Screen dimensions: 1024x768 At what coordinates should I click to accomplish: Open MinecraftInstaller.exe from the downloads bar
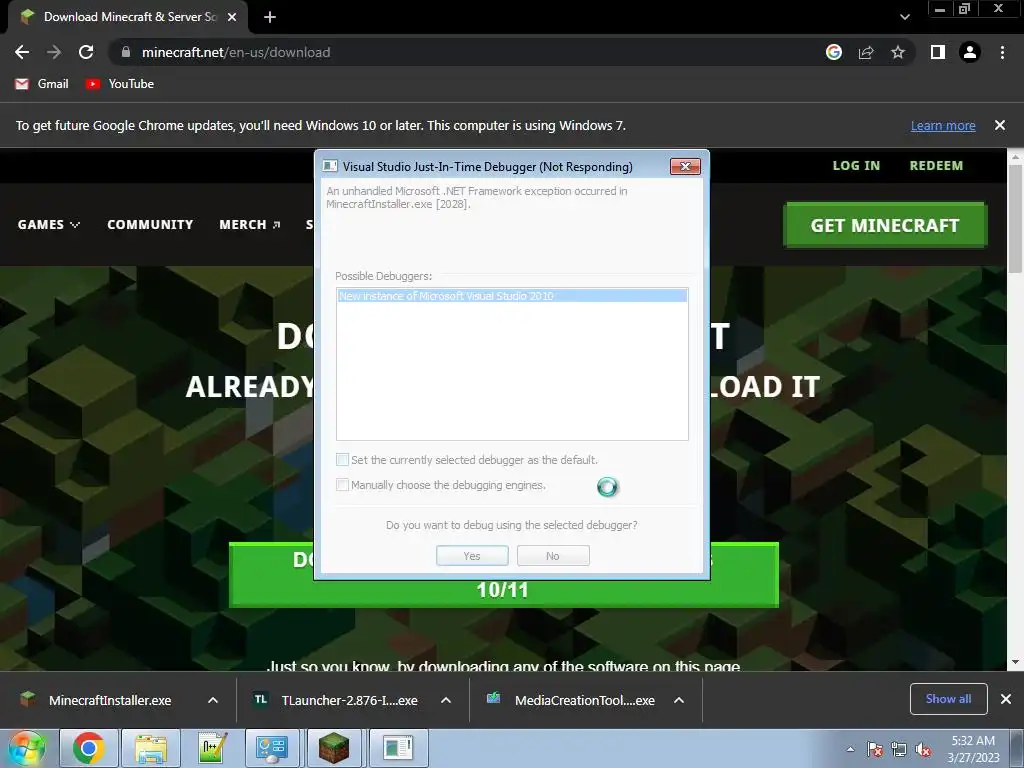tap(110, 700)
